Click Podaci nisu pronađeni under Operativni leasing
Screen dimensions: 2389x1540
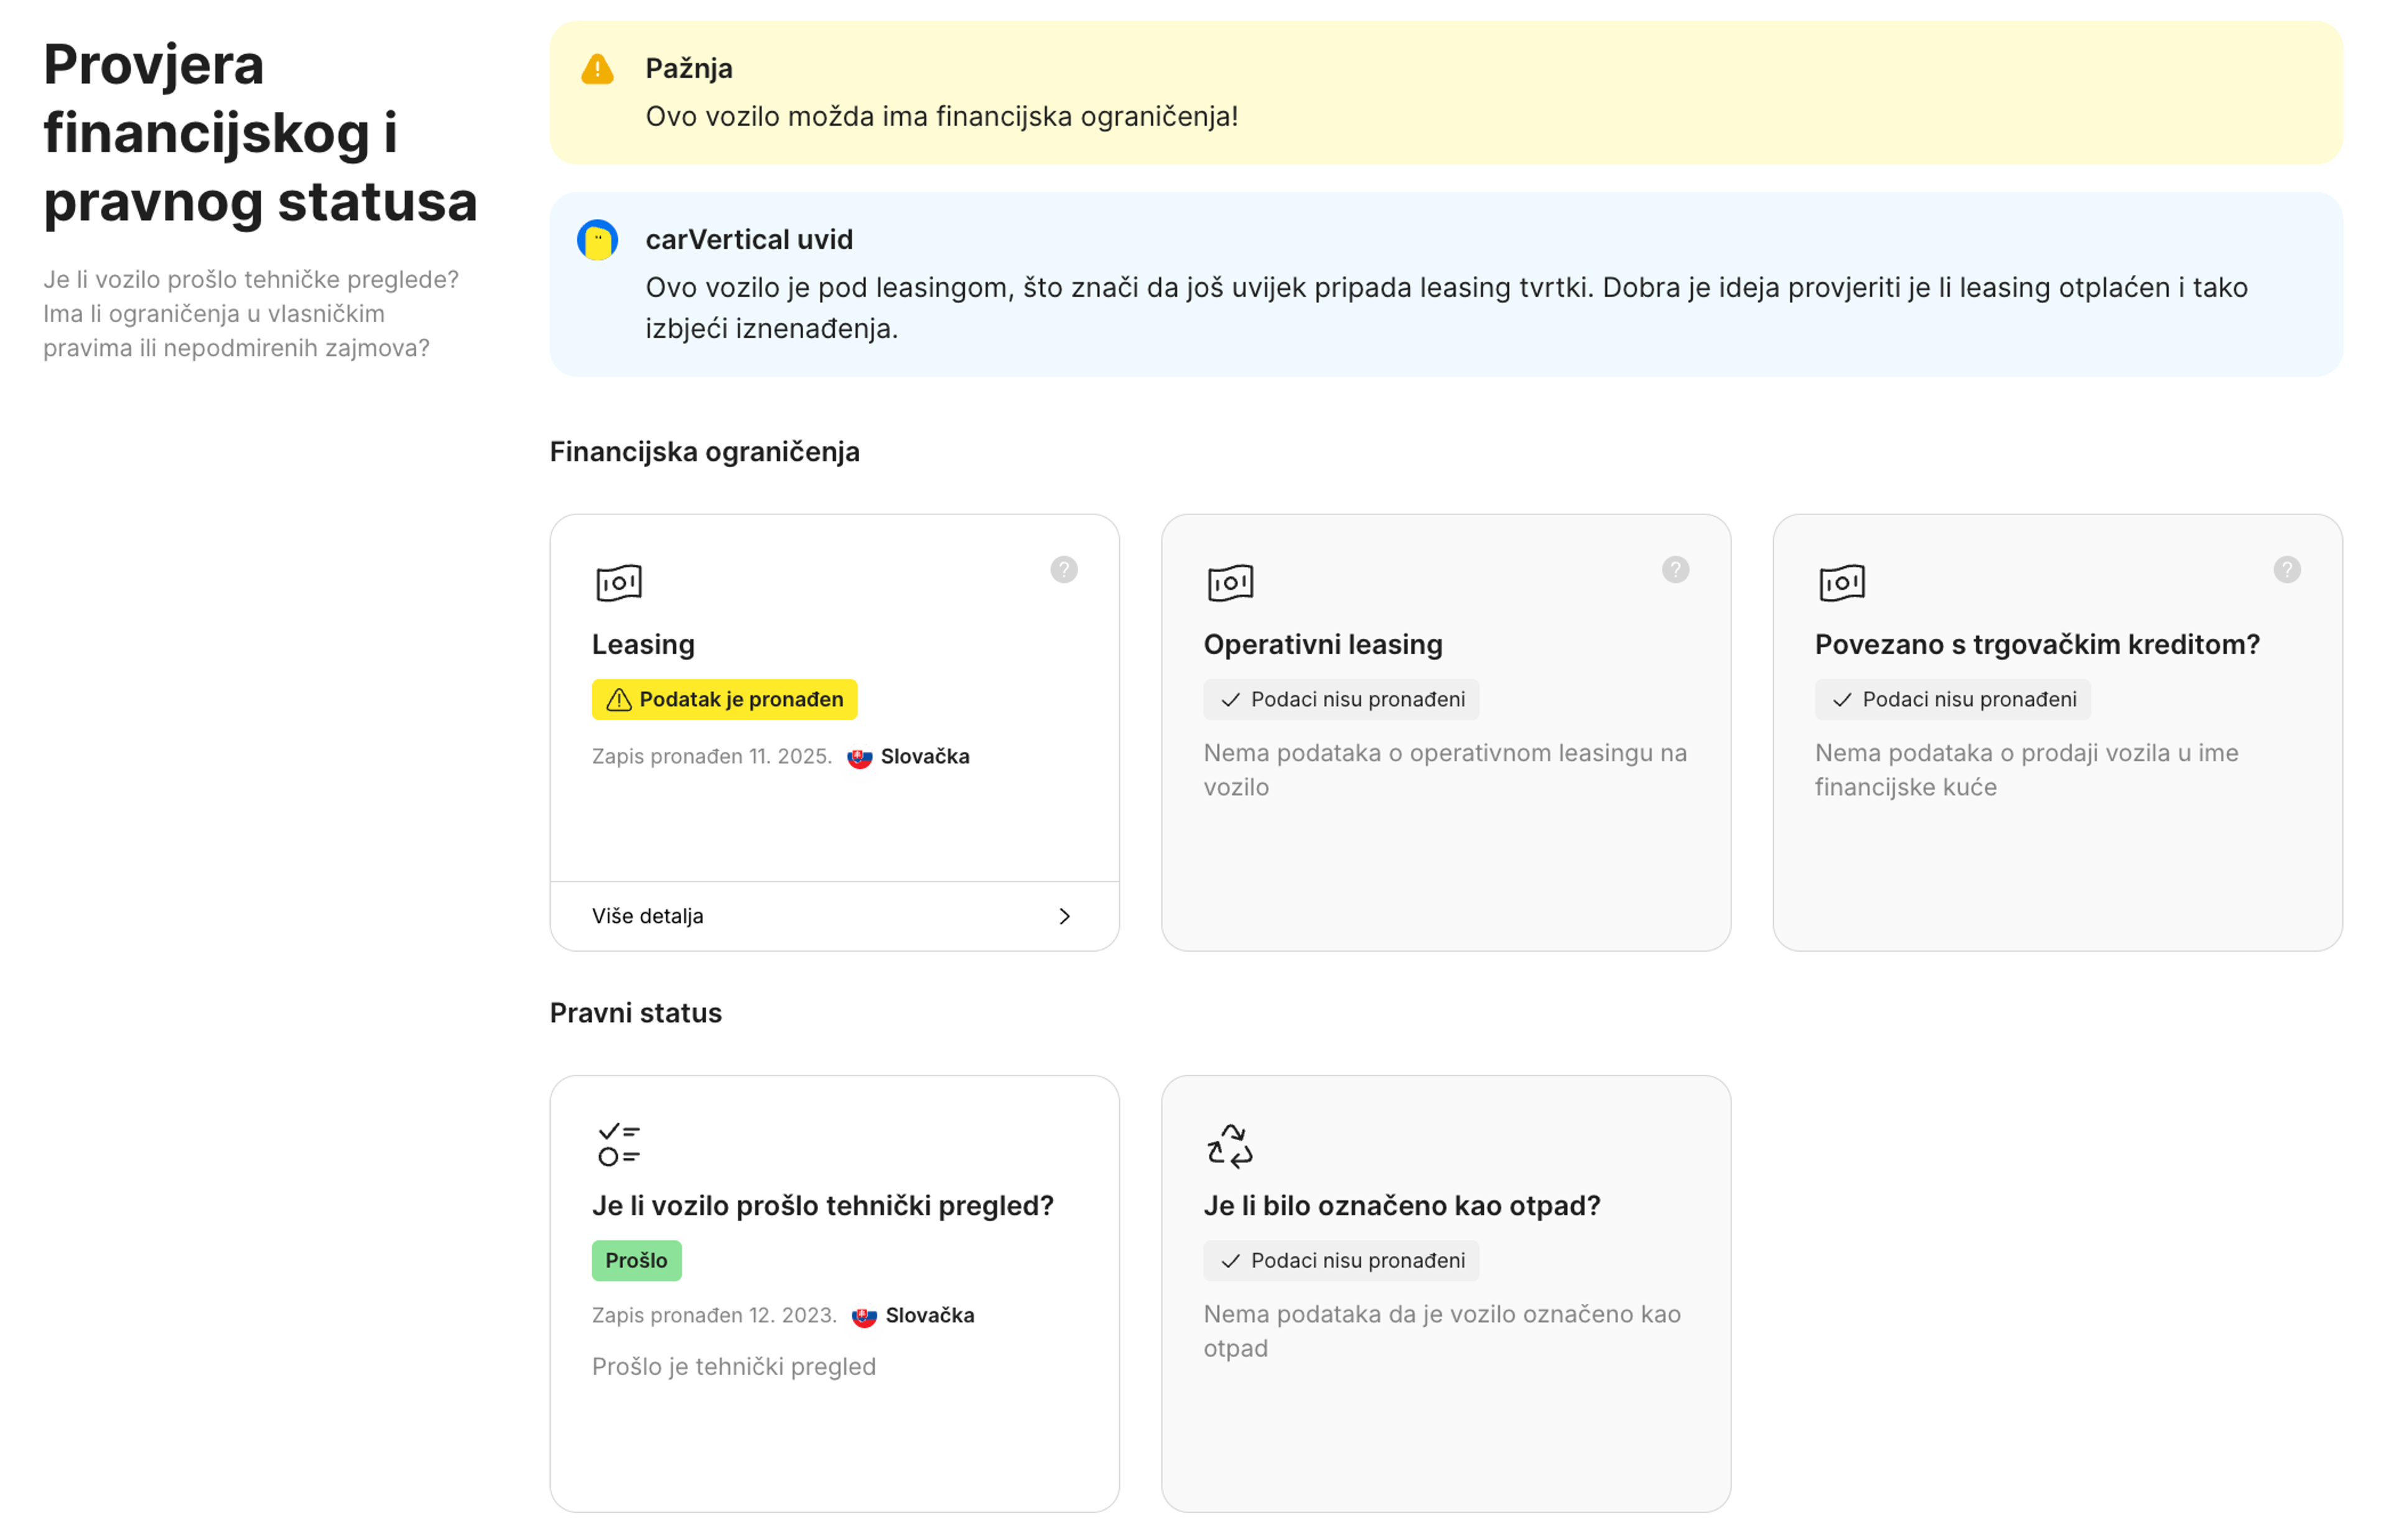pos(1341,700)
